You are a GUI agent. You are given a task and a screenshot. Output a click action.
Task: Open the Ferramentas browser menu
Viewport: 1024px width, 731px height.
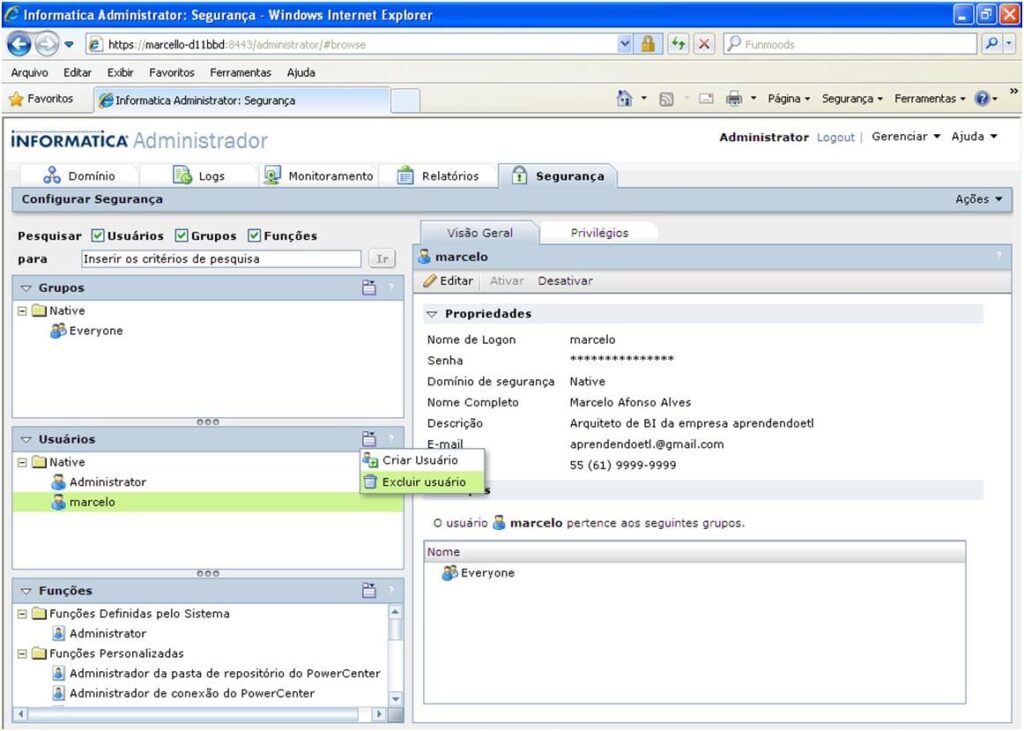[240, 73]
